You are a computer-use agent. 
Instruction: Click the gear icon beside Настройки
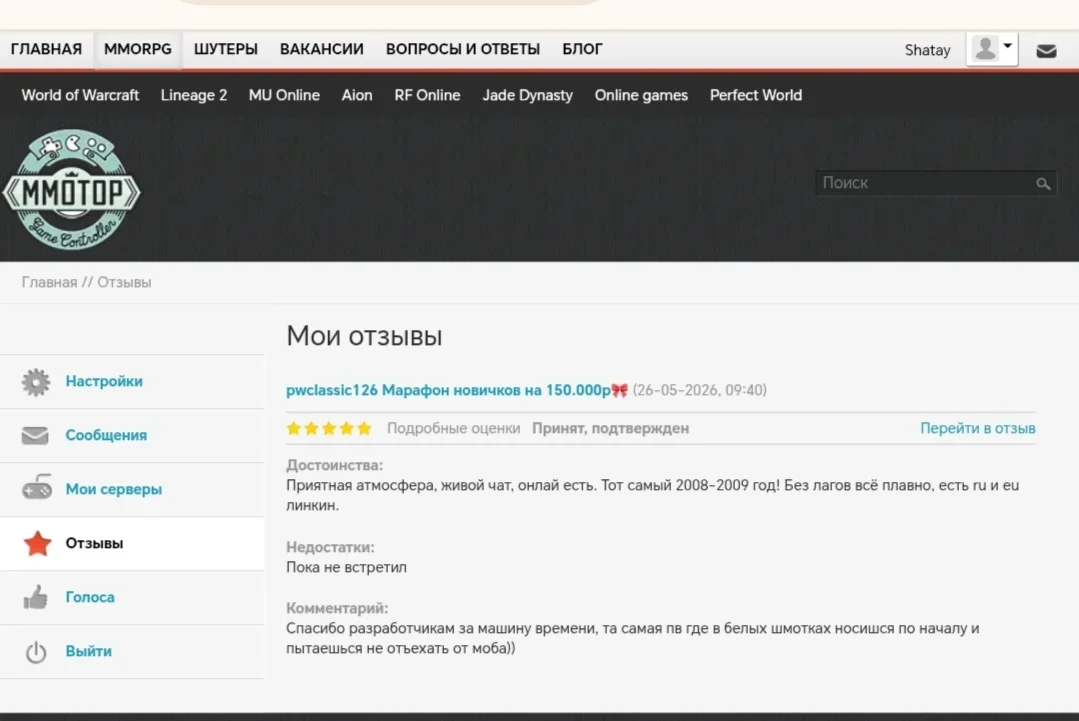pyautogui.click(x=36, y=382)
